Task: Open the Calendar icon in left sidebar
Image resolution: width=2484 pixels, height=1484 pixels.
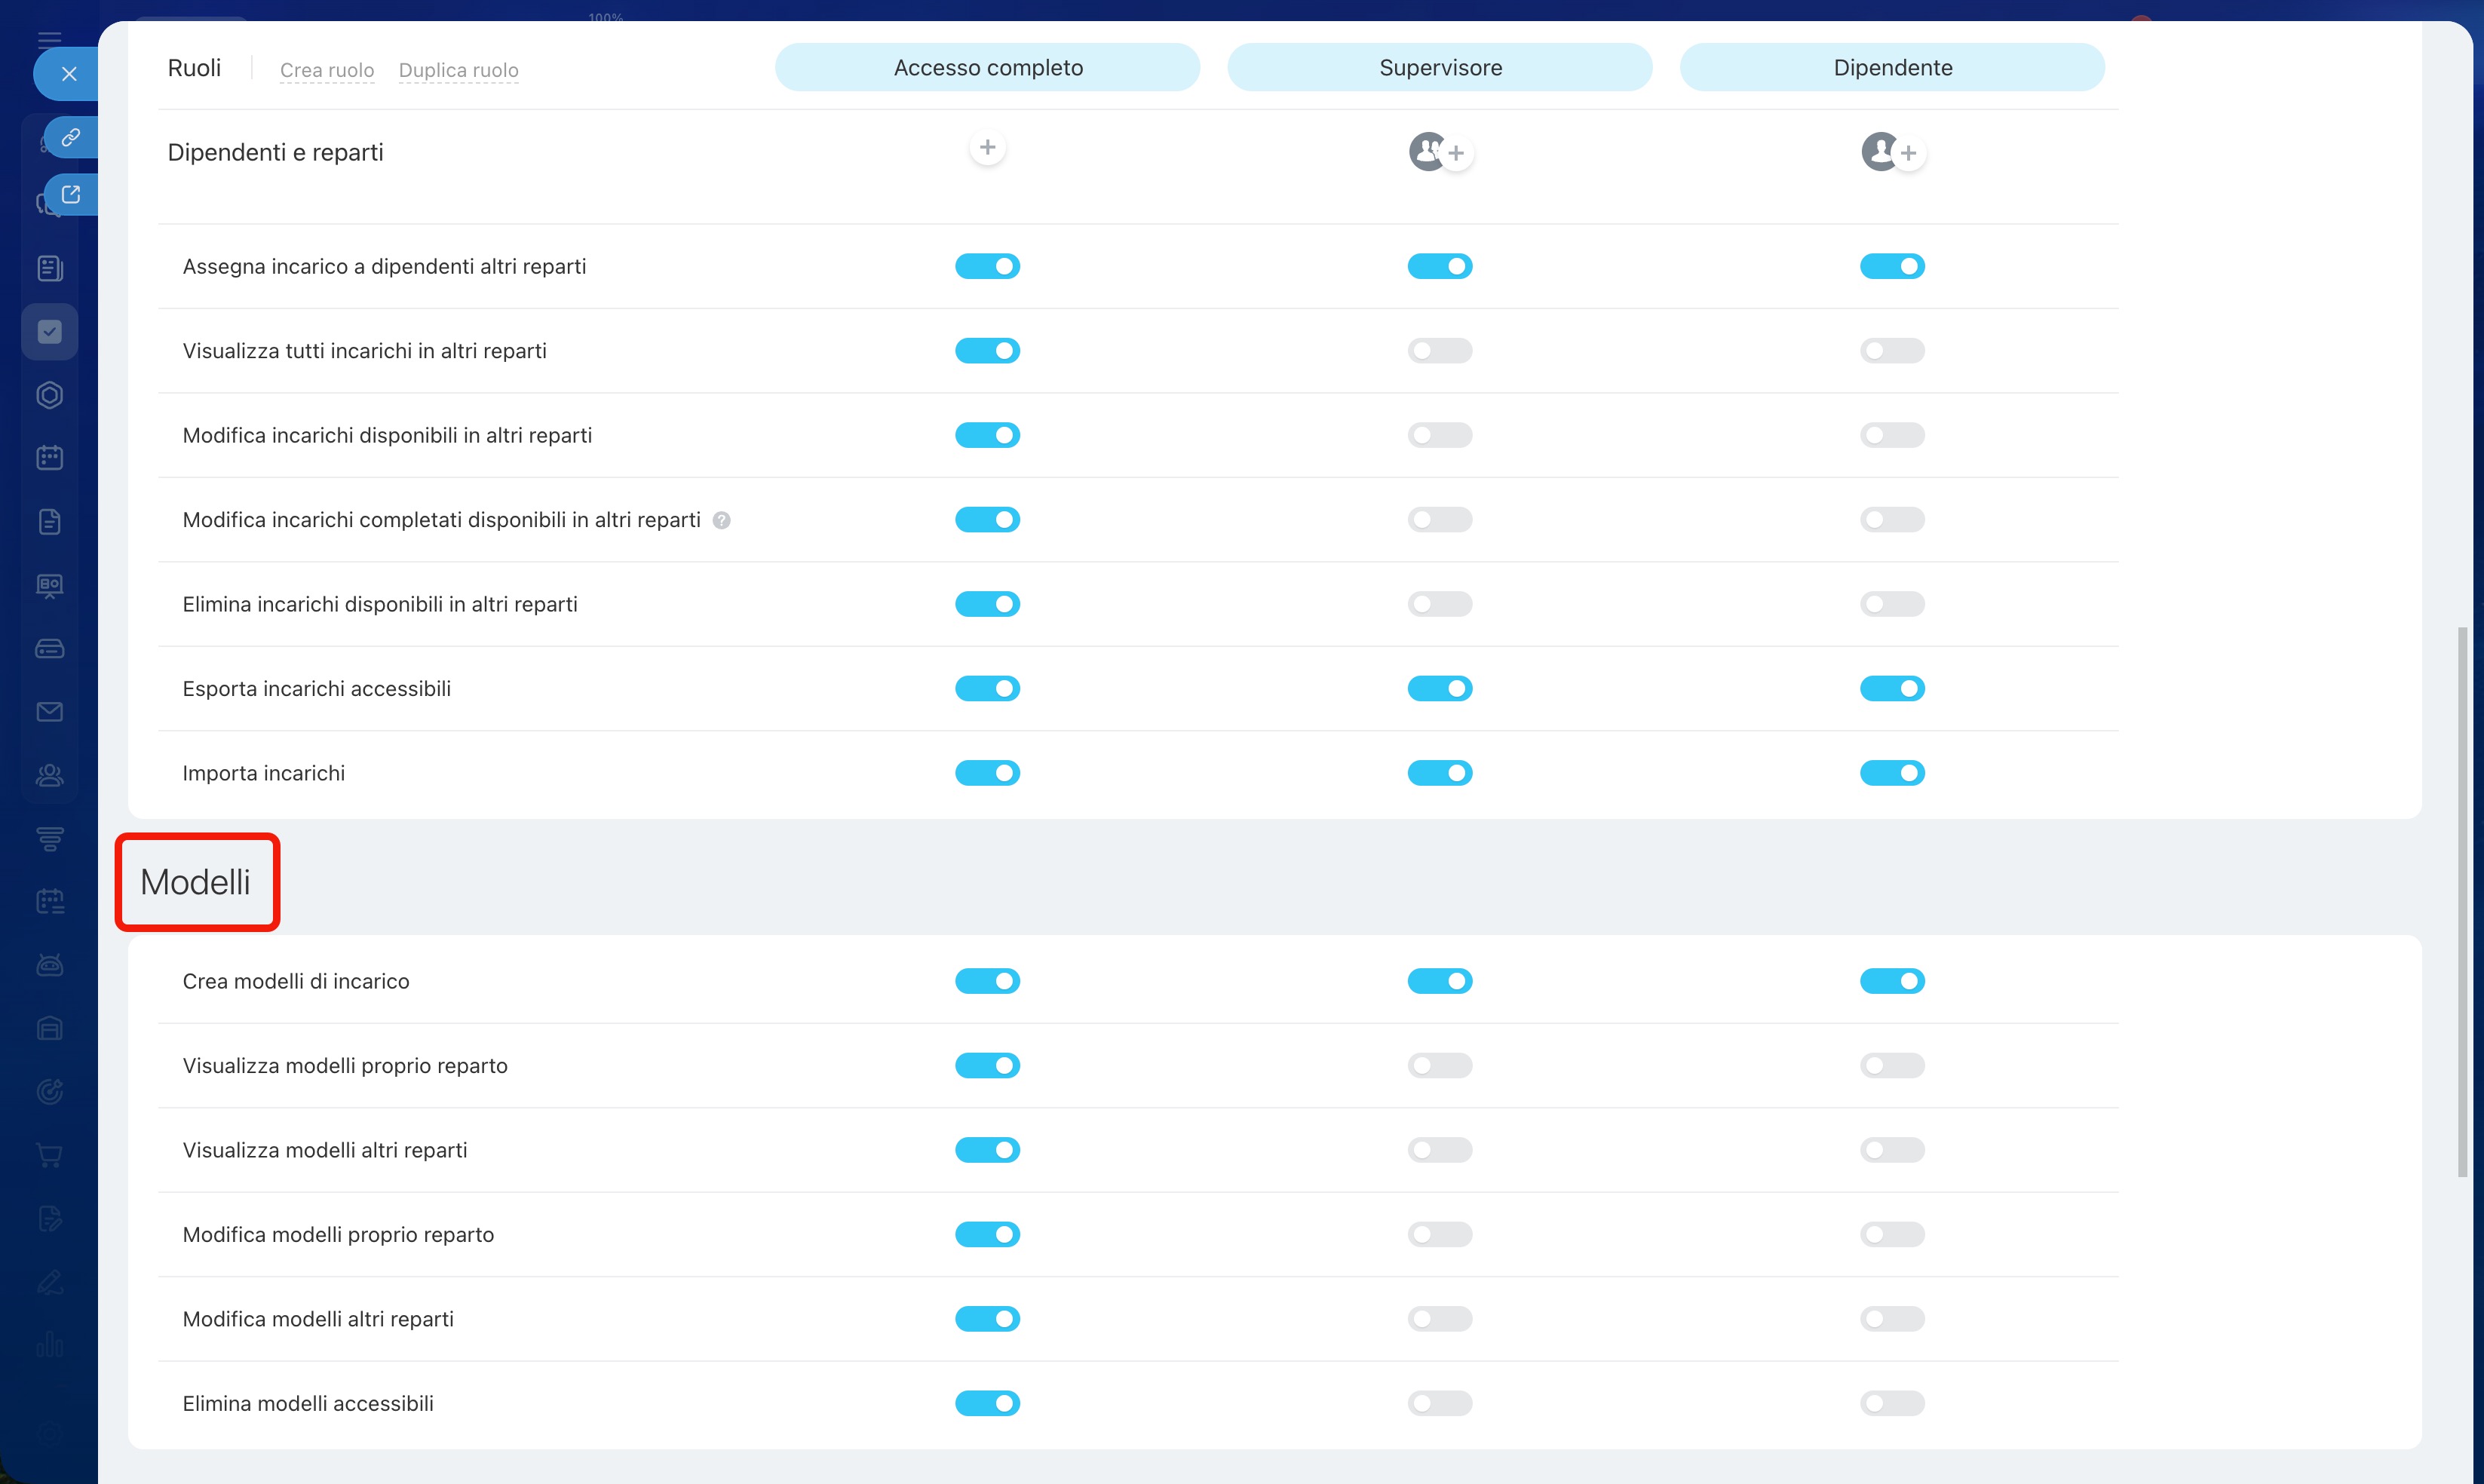Action: coord(50,458)
